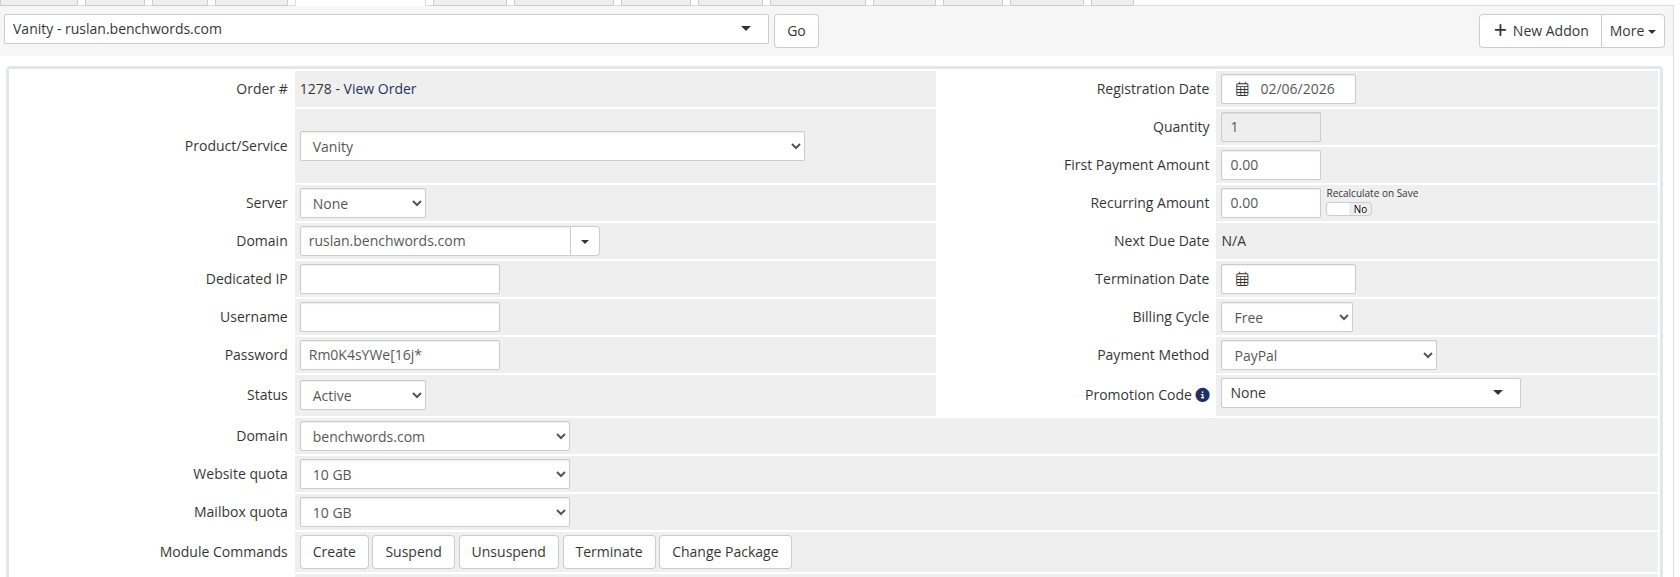Change the Status dropdown from Active
The image size is (1680, 577).
point(363,395)
